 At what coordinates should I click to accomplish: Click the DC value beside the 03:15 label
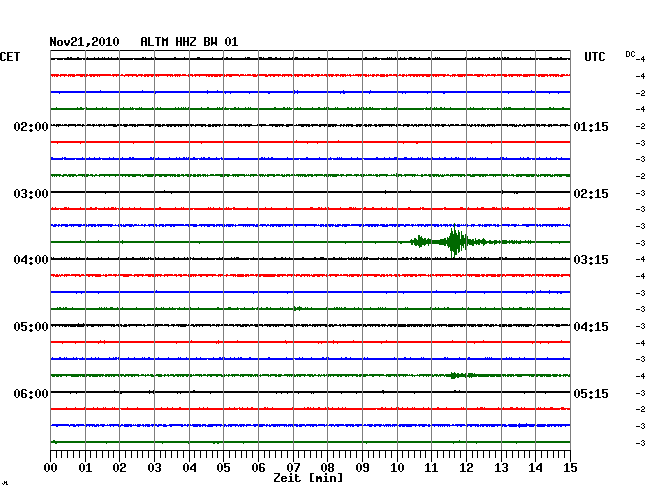pos(640,259)
